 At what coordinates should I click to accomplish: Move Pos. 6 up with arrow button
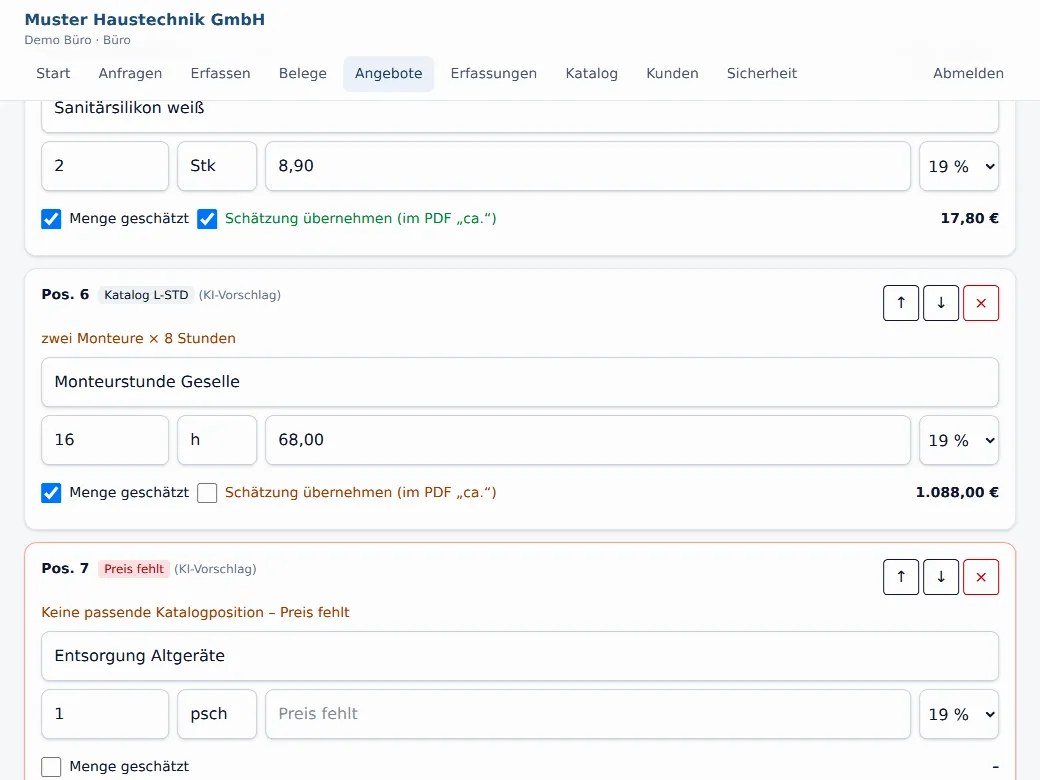[x=901, y=303]
